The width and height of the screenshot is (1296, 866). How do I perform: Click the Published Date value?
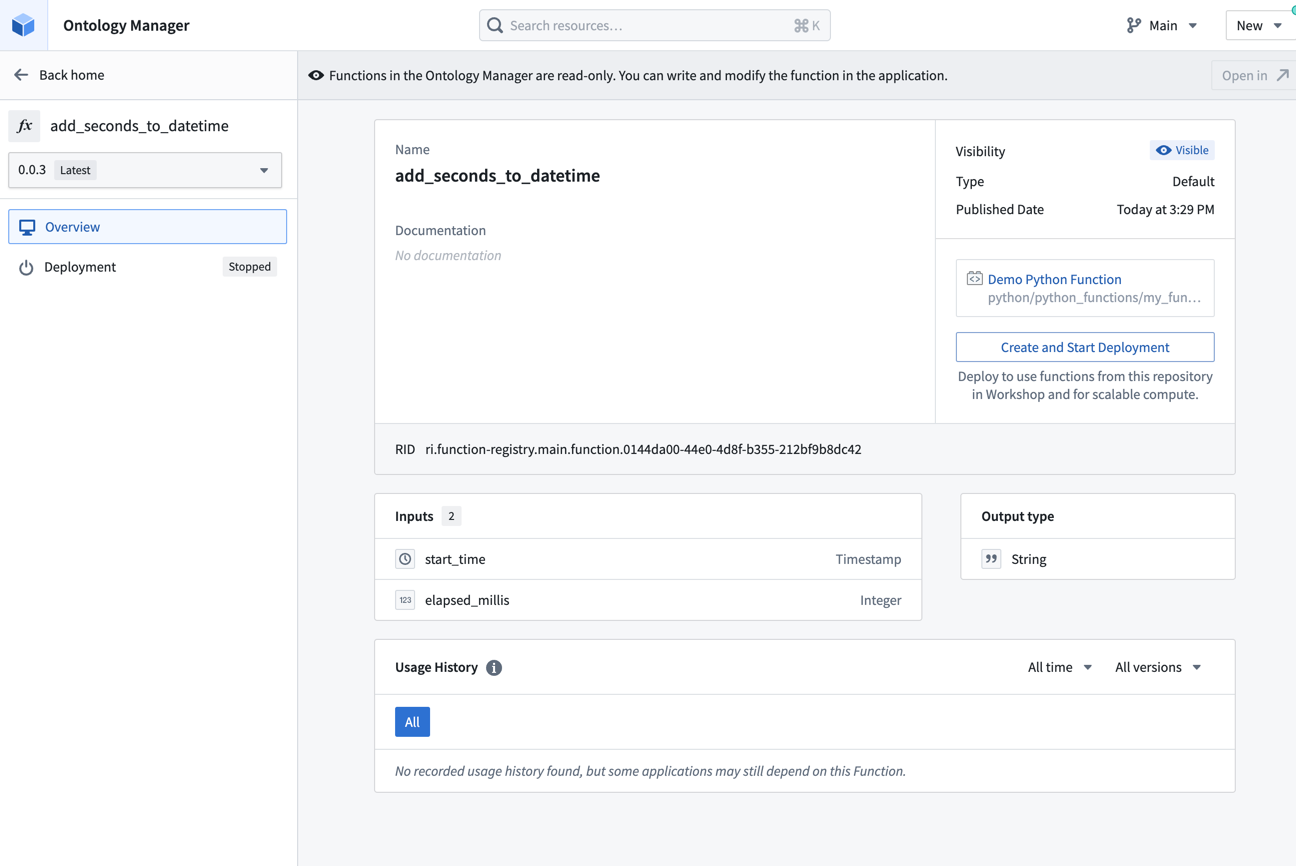click(1165, 209)
